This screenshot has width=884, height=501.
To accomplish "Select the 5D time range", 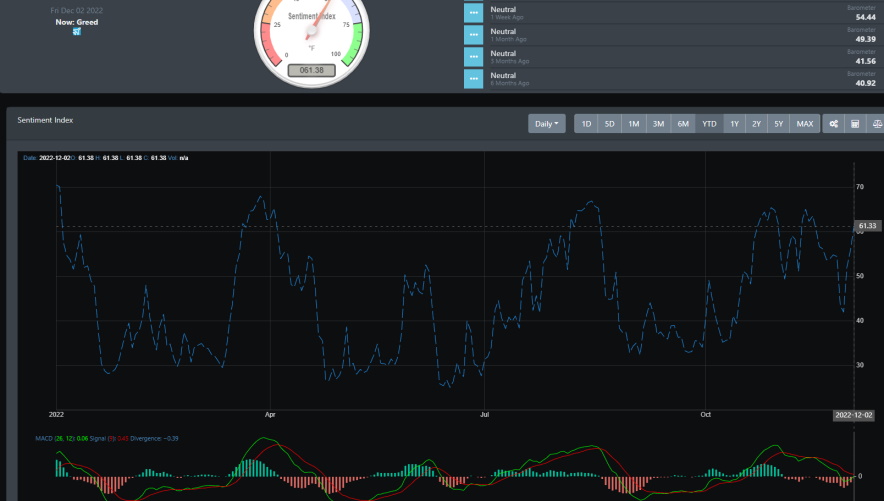I will (609, 124).
